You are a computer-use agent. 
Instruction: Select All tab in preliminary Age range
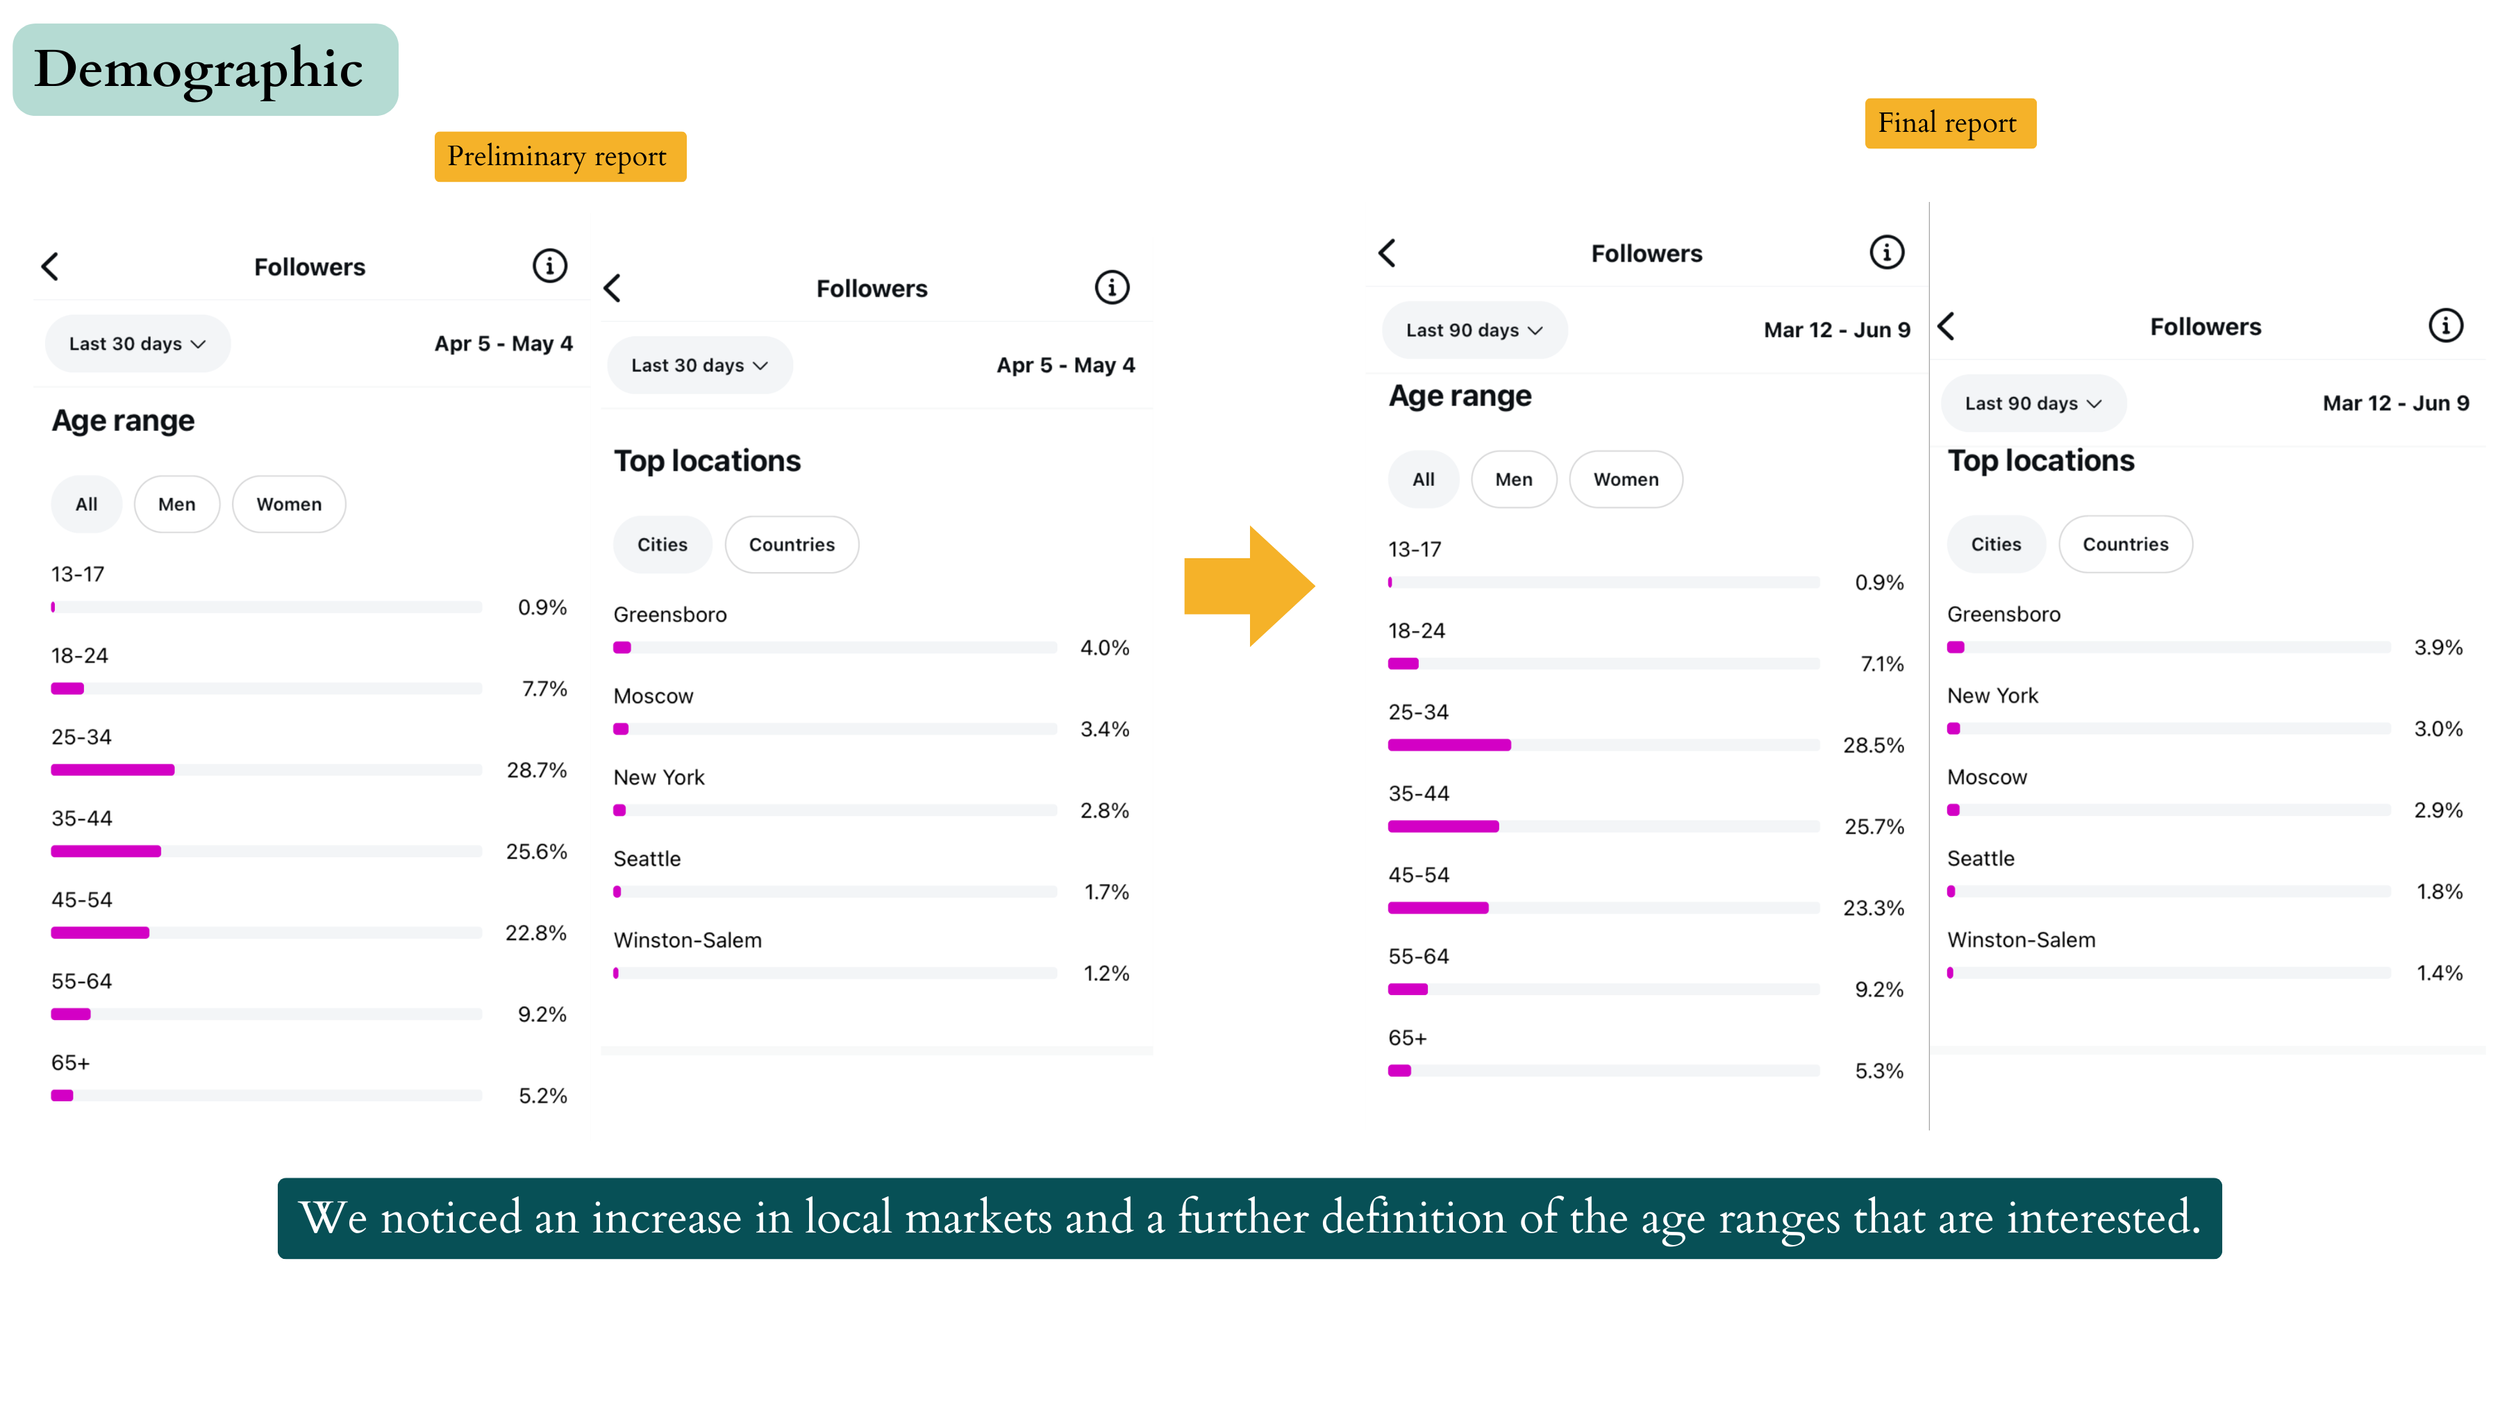[86, 504]
